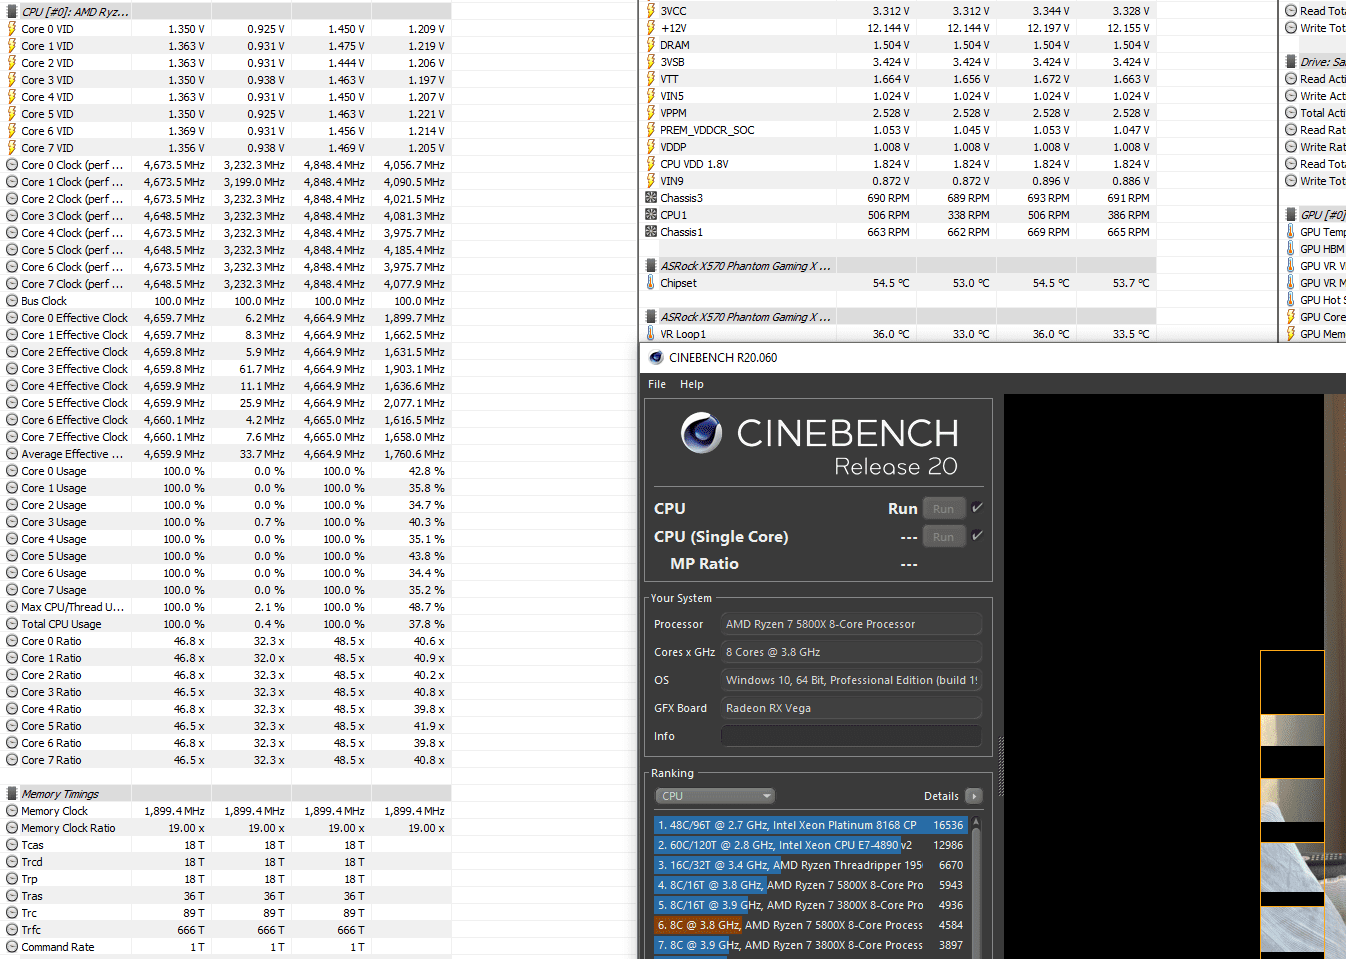Click the Chassis1 fan icon
1346x959 pixels.
pos(651,232)
